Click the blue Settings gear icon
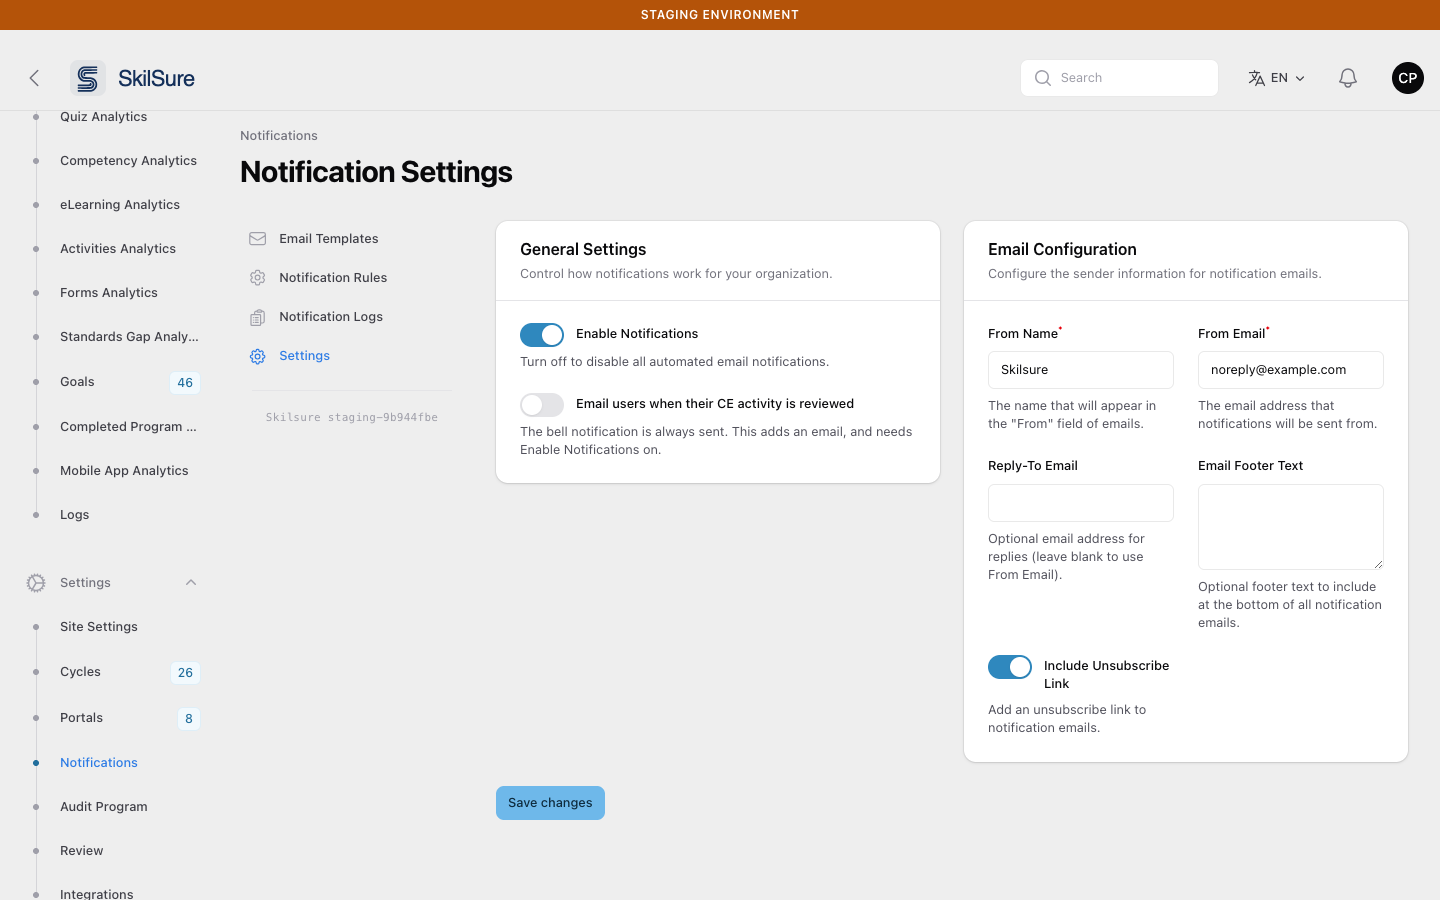Image resolution: width=1440 pixels, height=900 pixels. click(x=258, y=356)
